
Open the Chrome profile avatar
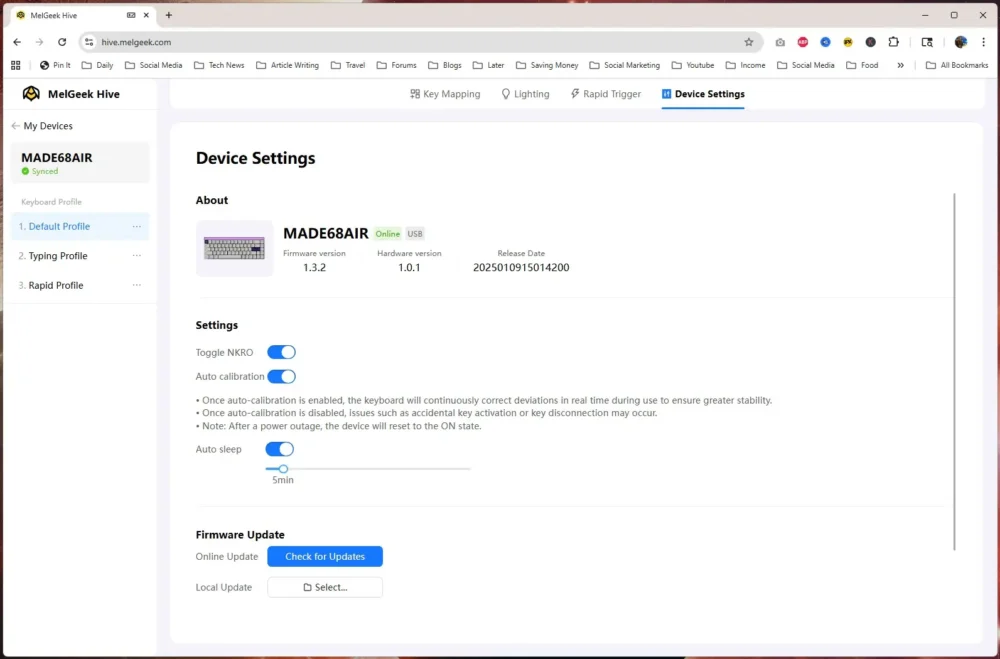coord(961,42)
